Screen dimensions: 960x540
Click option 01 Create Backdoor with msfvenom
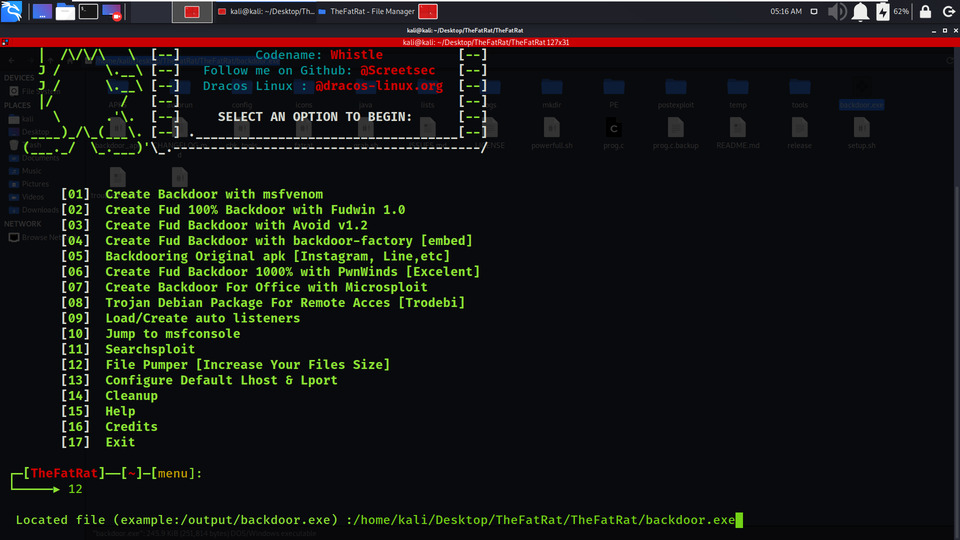click(x=192, y=194)
